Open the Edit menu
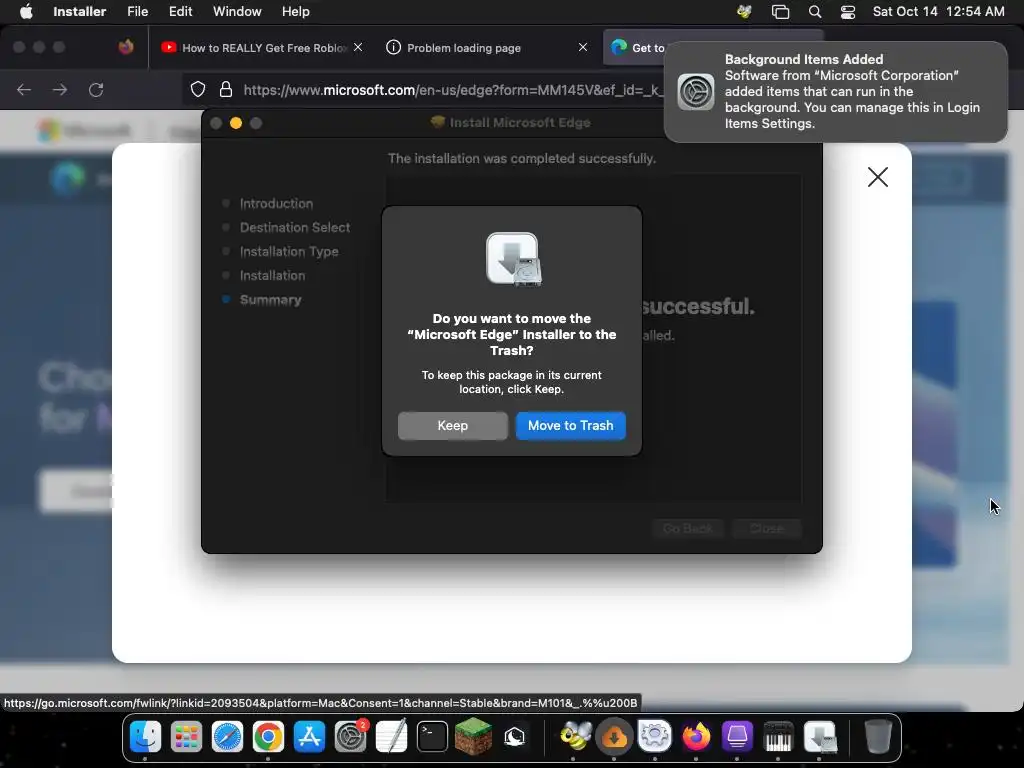The height and width of the screenshot is (768, 1024). [x=180, y=12]
